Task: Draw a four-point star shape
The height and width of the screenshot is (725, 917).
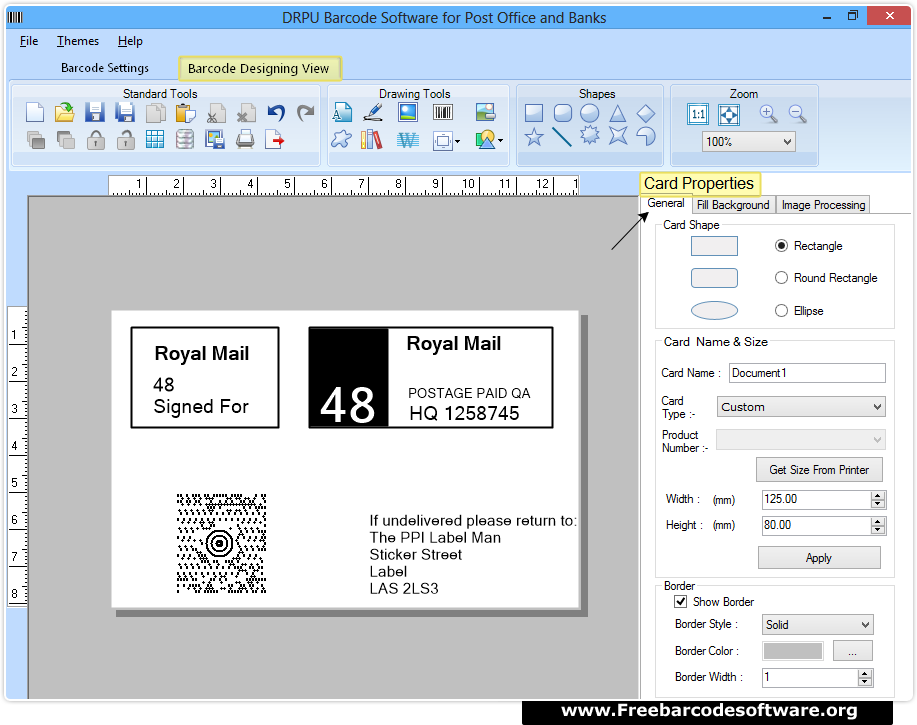Action: (618, 136)
